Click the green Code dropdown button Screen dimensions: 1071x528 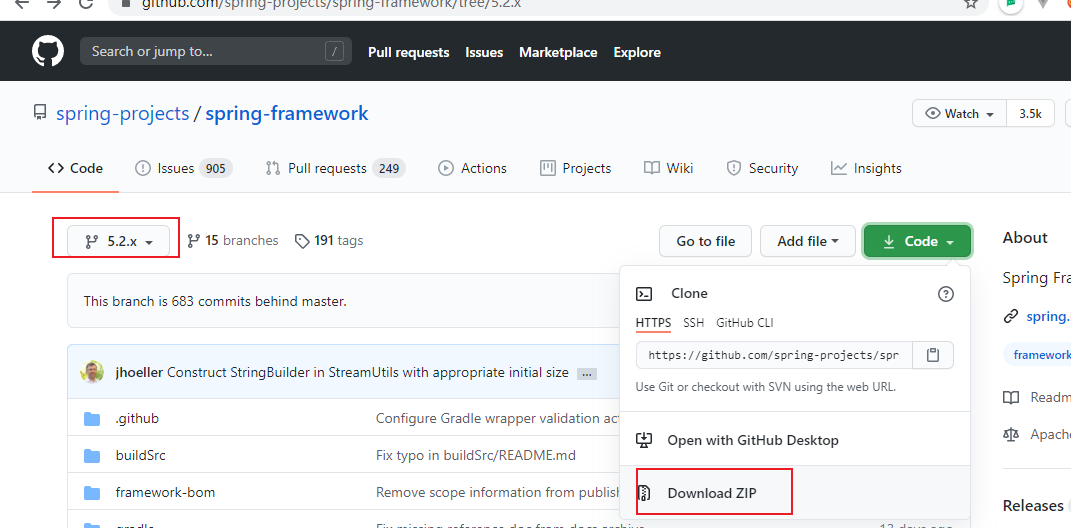coord(917,241)
